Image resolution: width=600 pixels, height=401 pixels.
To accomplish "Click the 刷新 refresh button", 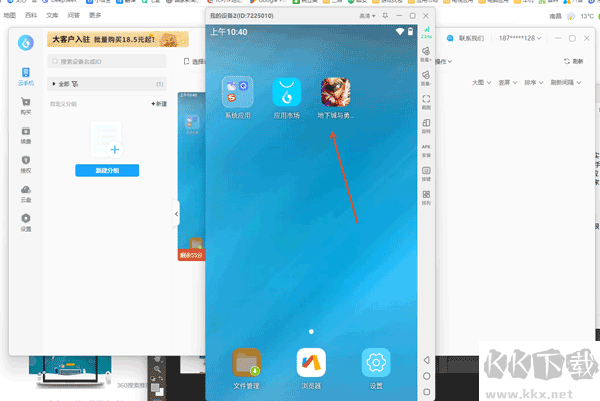I will pos(573,61).
